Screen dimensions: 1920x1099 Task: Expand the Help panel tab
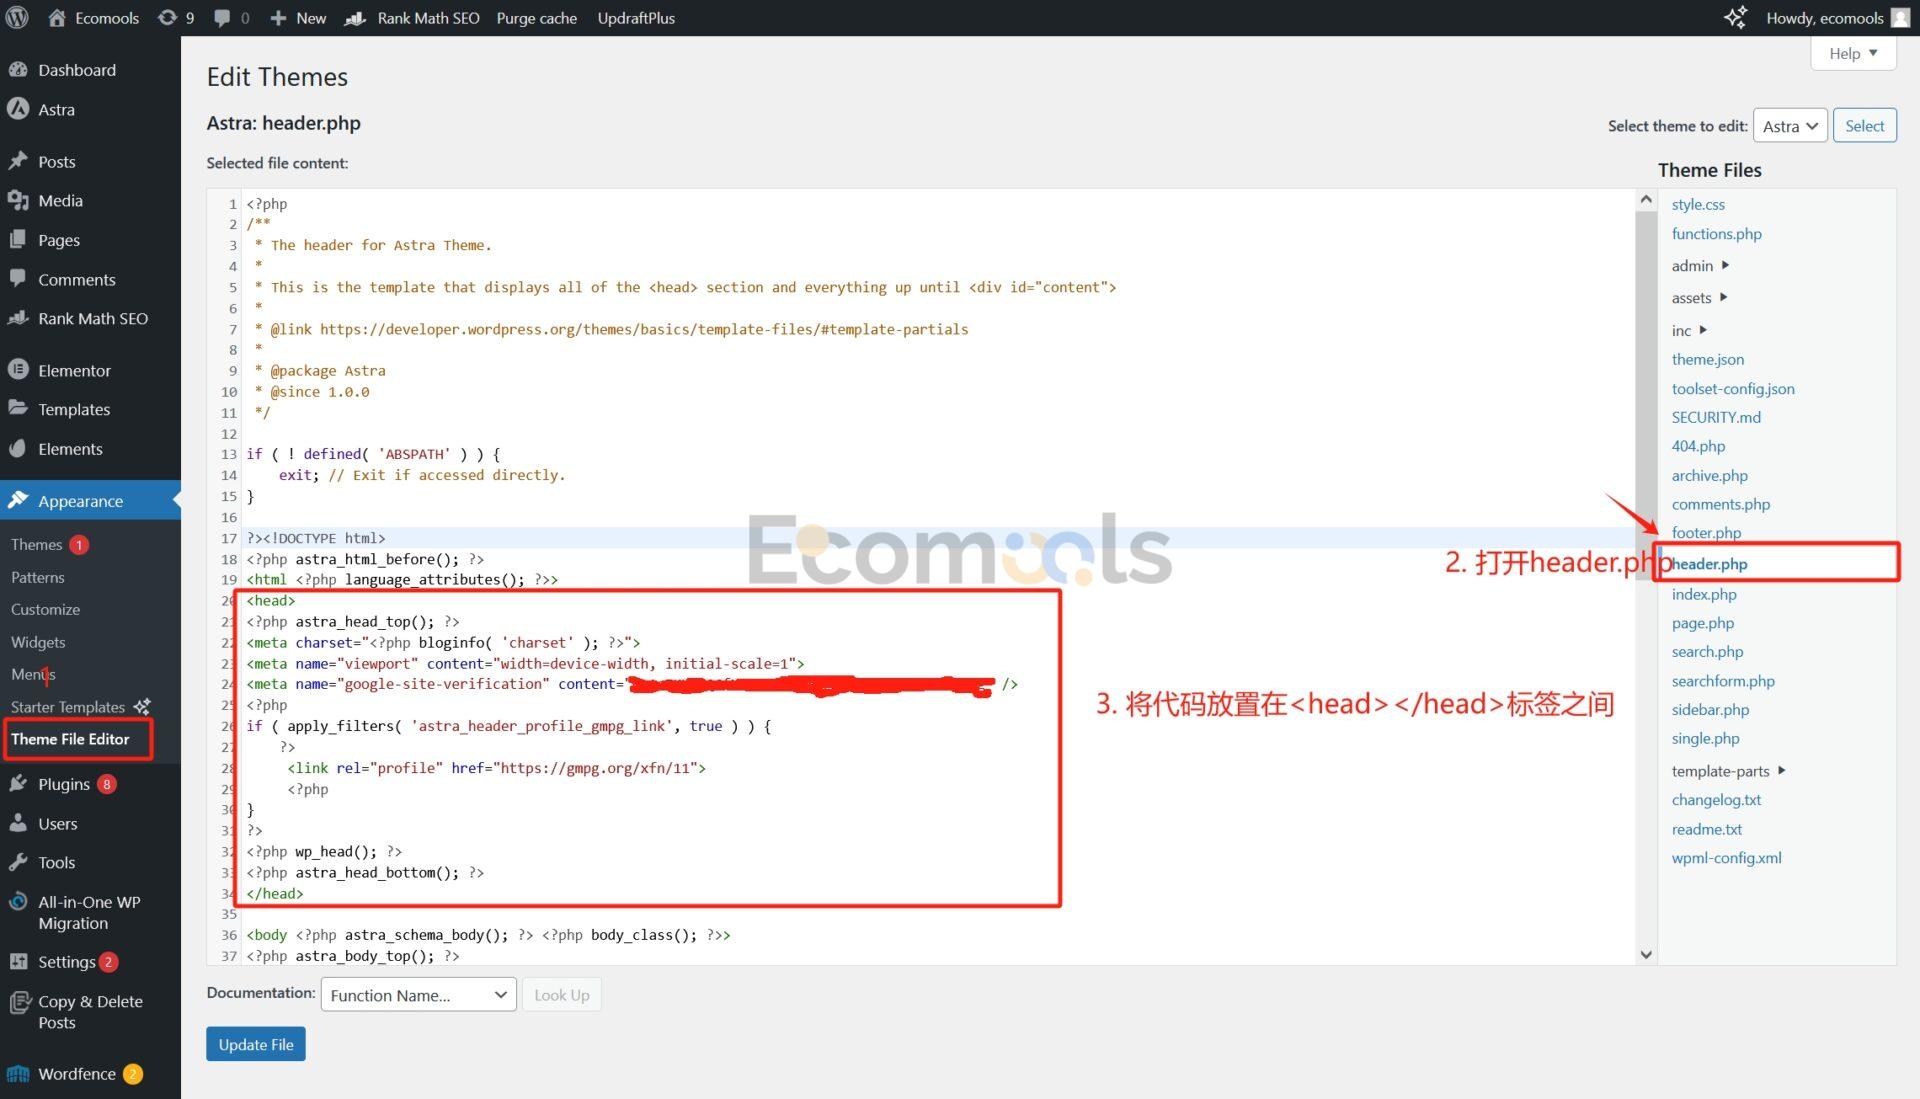[1853, 53]
